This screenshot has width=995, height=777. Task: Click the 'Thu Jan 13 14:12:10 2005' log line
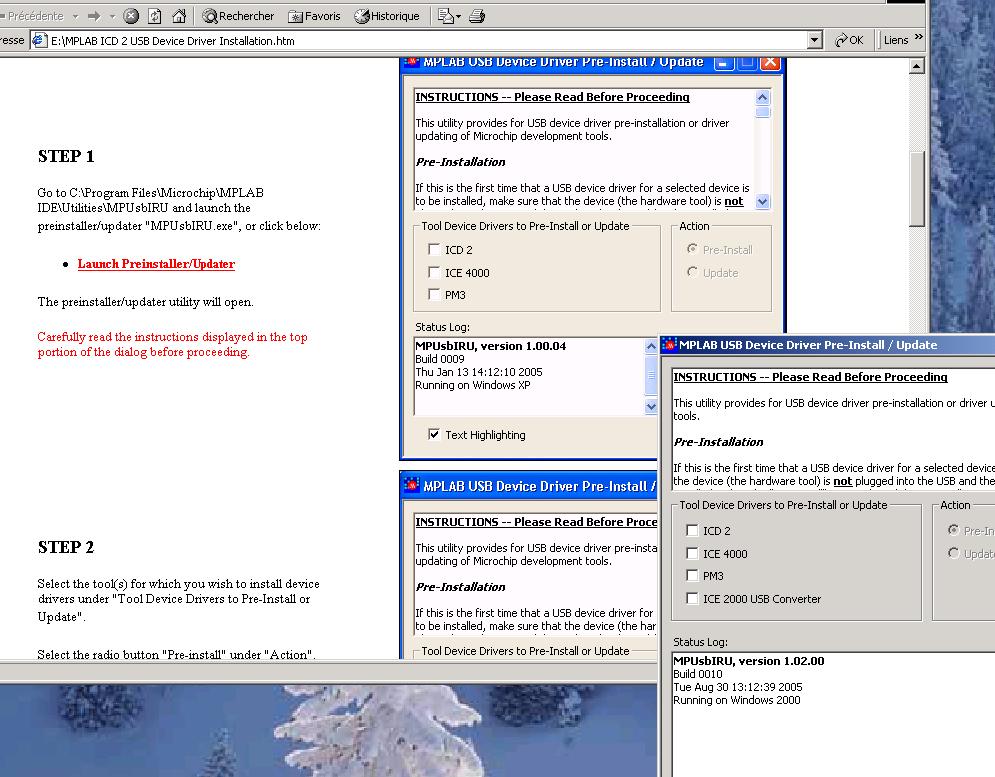(x=479, y=372)
